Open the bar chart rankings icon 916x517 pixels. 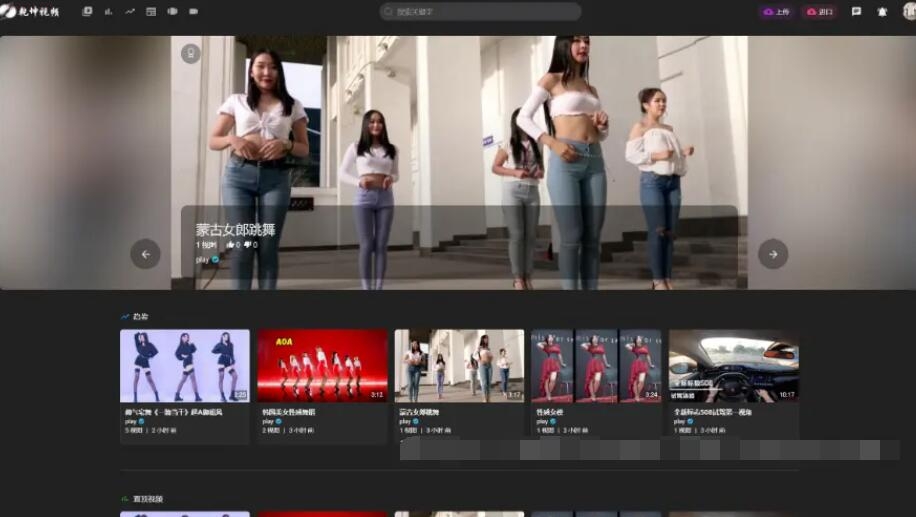click(108, 12)
